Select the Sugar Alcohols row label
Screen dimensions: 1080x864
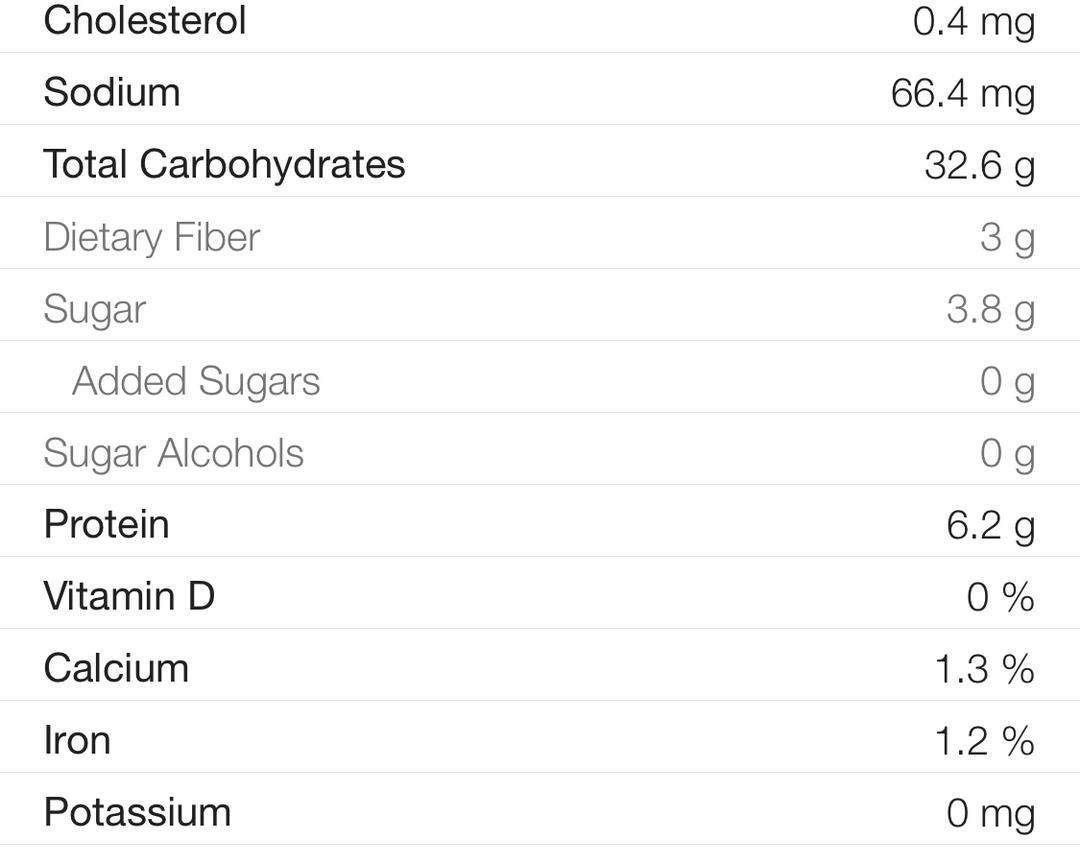173,453
